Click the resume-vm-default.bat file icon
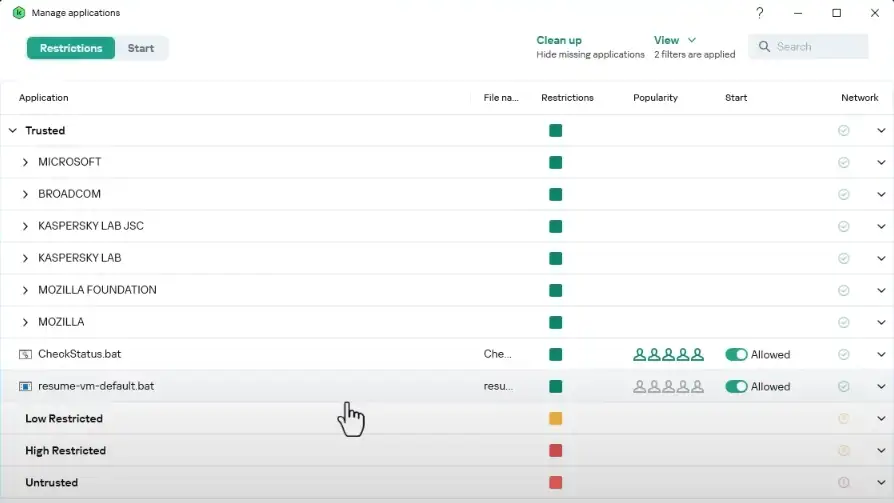This screenshot has width=894, height=503. [25, 387]
